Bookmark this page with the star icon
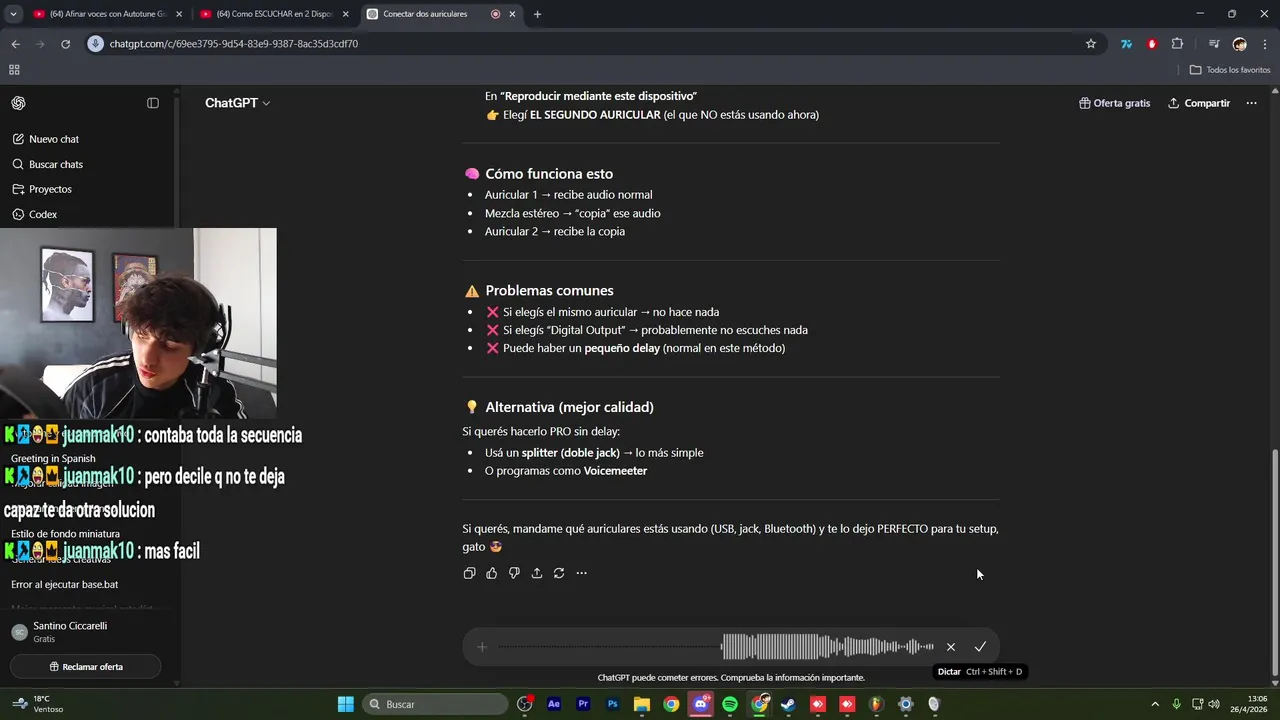Screen dimensions: 1280x720 coord(1091,44)
